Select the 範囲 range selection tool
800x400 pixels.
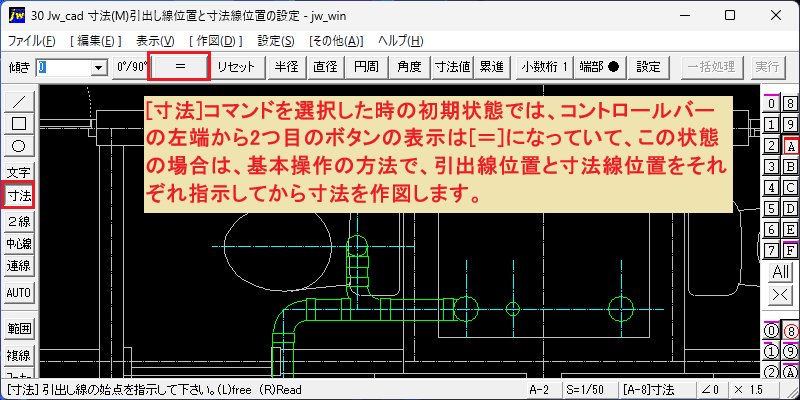(19, 329)
